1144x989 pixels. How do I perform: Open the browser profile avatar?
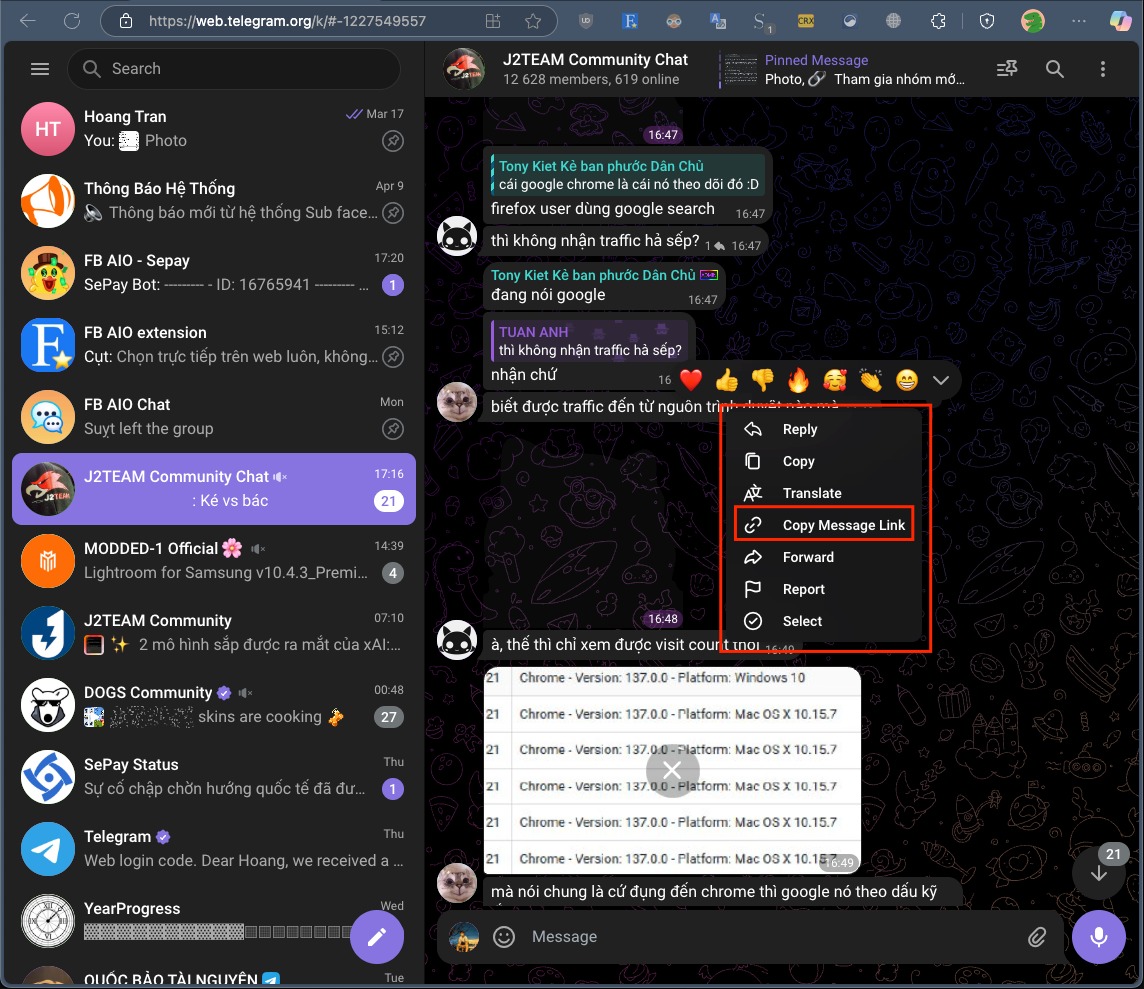1032,21
